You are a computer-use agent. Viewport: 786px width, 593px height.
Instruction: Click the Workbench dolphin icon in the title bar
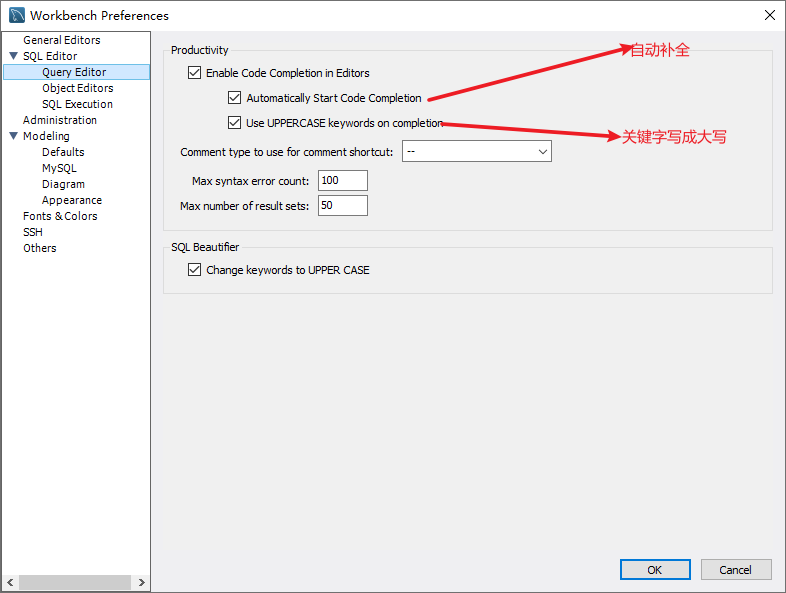pos(17,15)
